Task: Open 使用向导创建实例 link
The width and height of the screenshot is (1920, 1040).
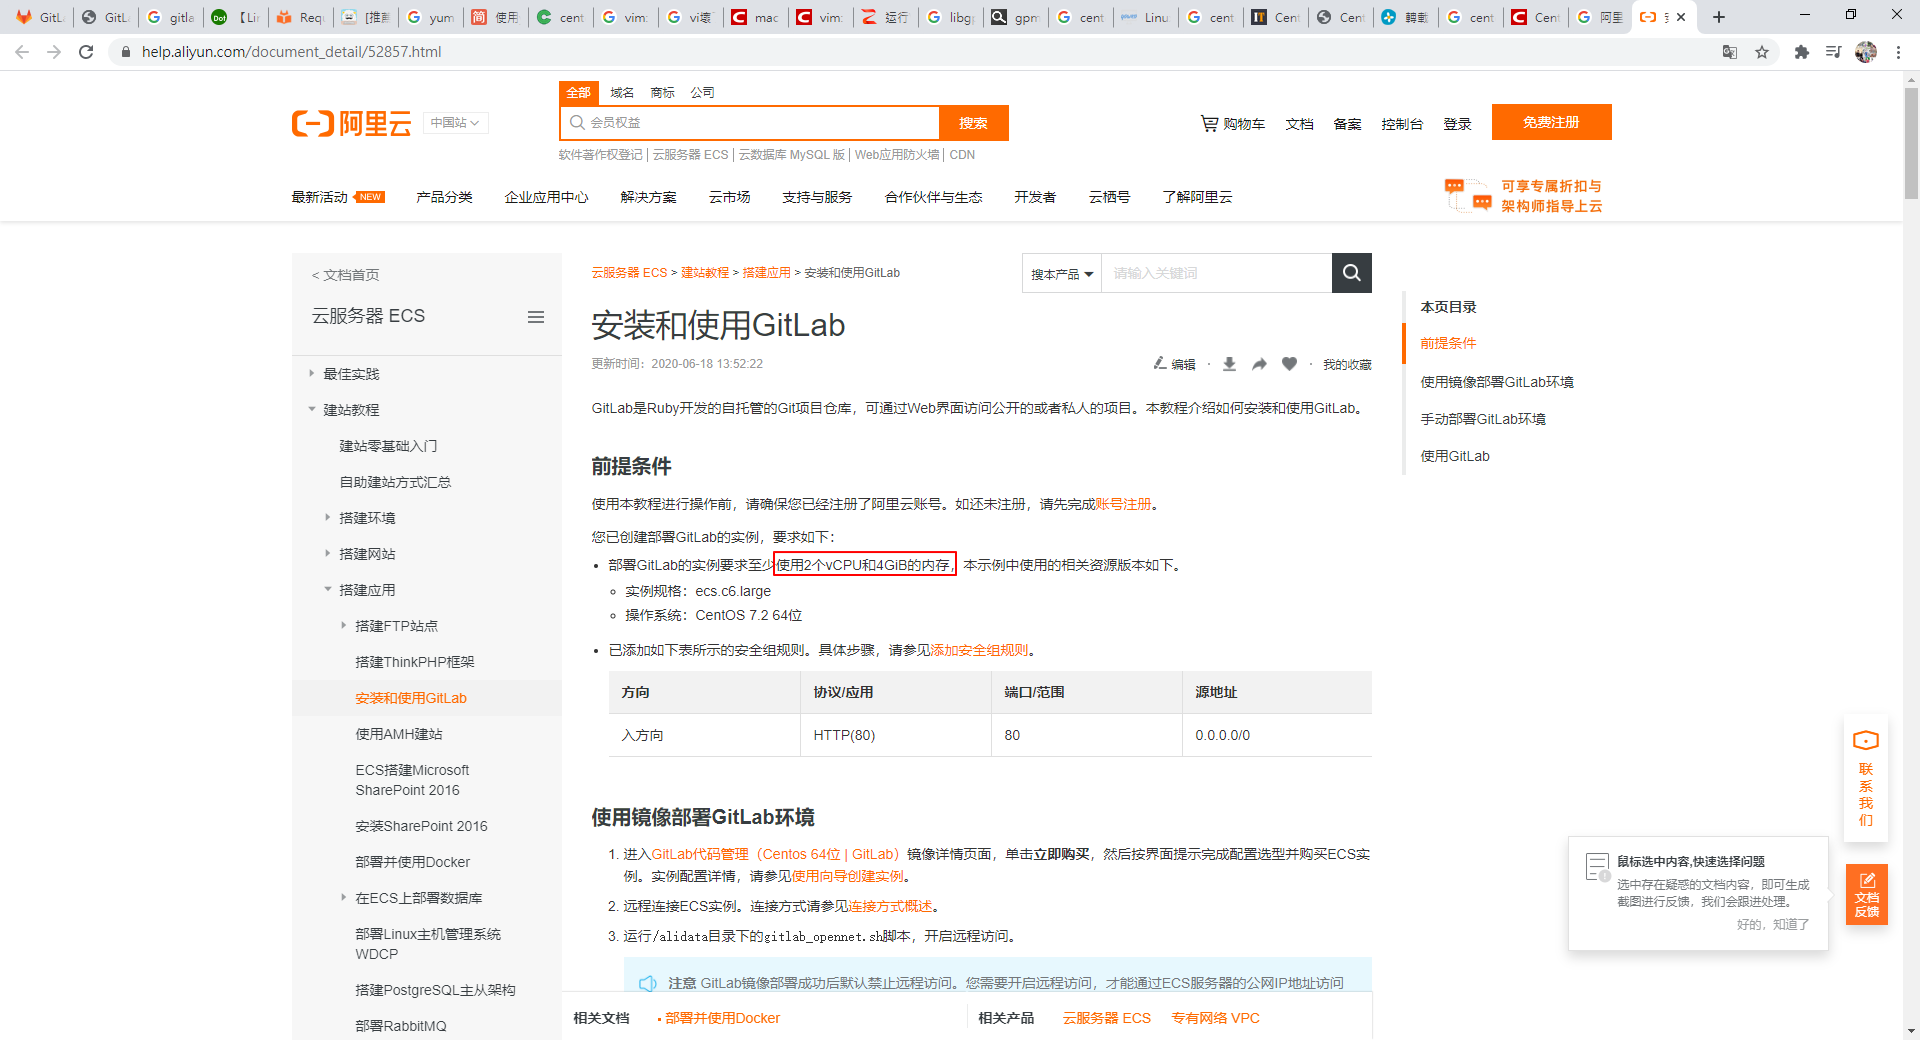Action: click(847, 876)
